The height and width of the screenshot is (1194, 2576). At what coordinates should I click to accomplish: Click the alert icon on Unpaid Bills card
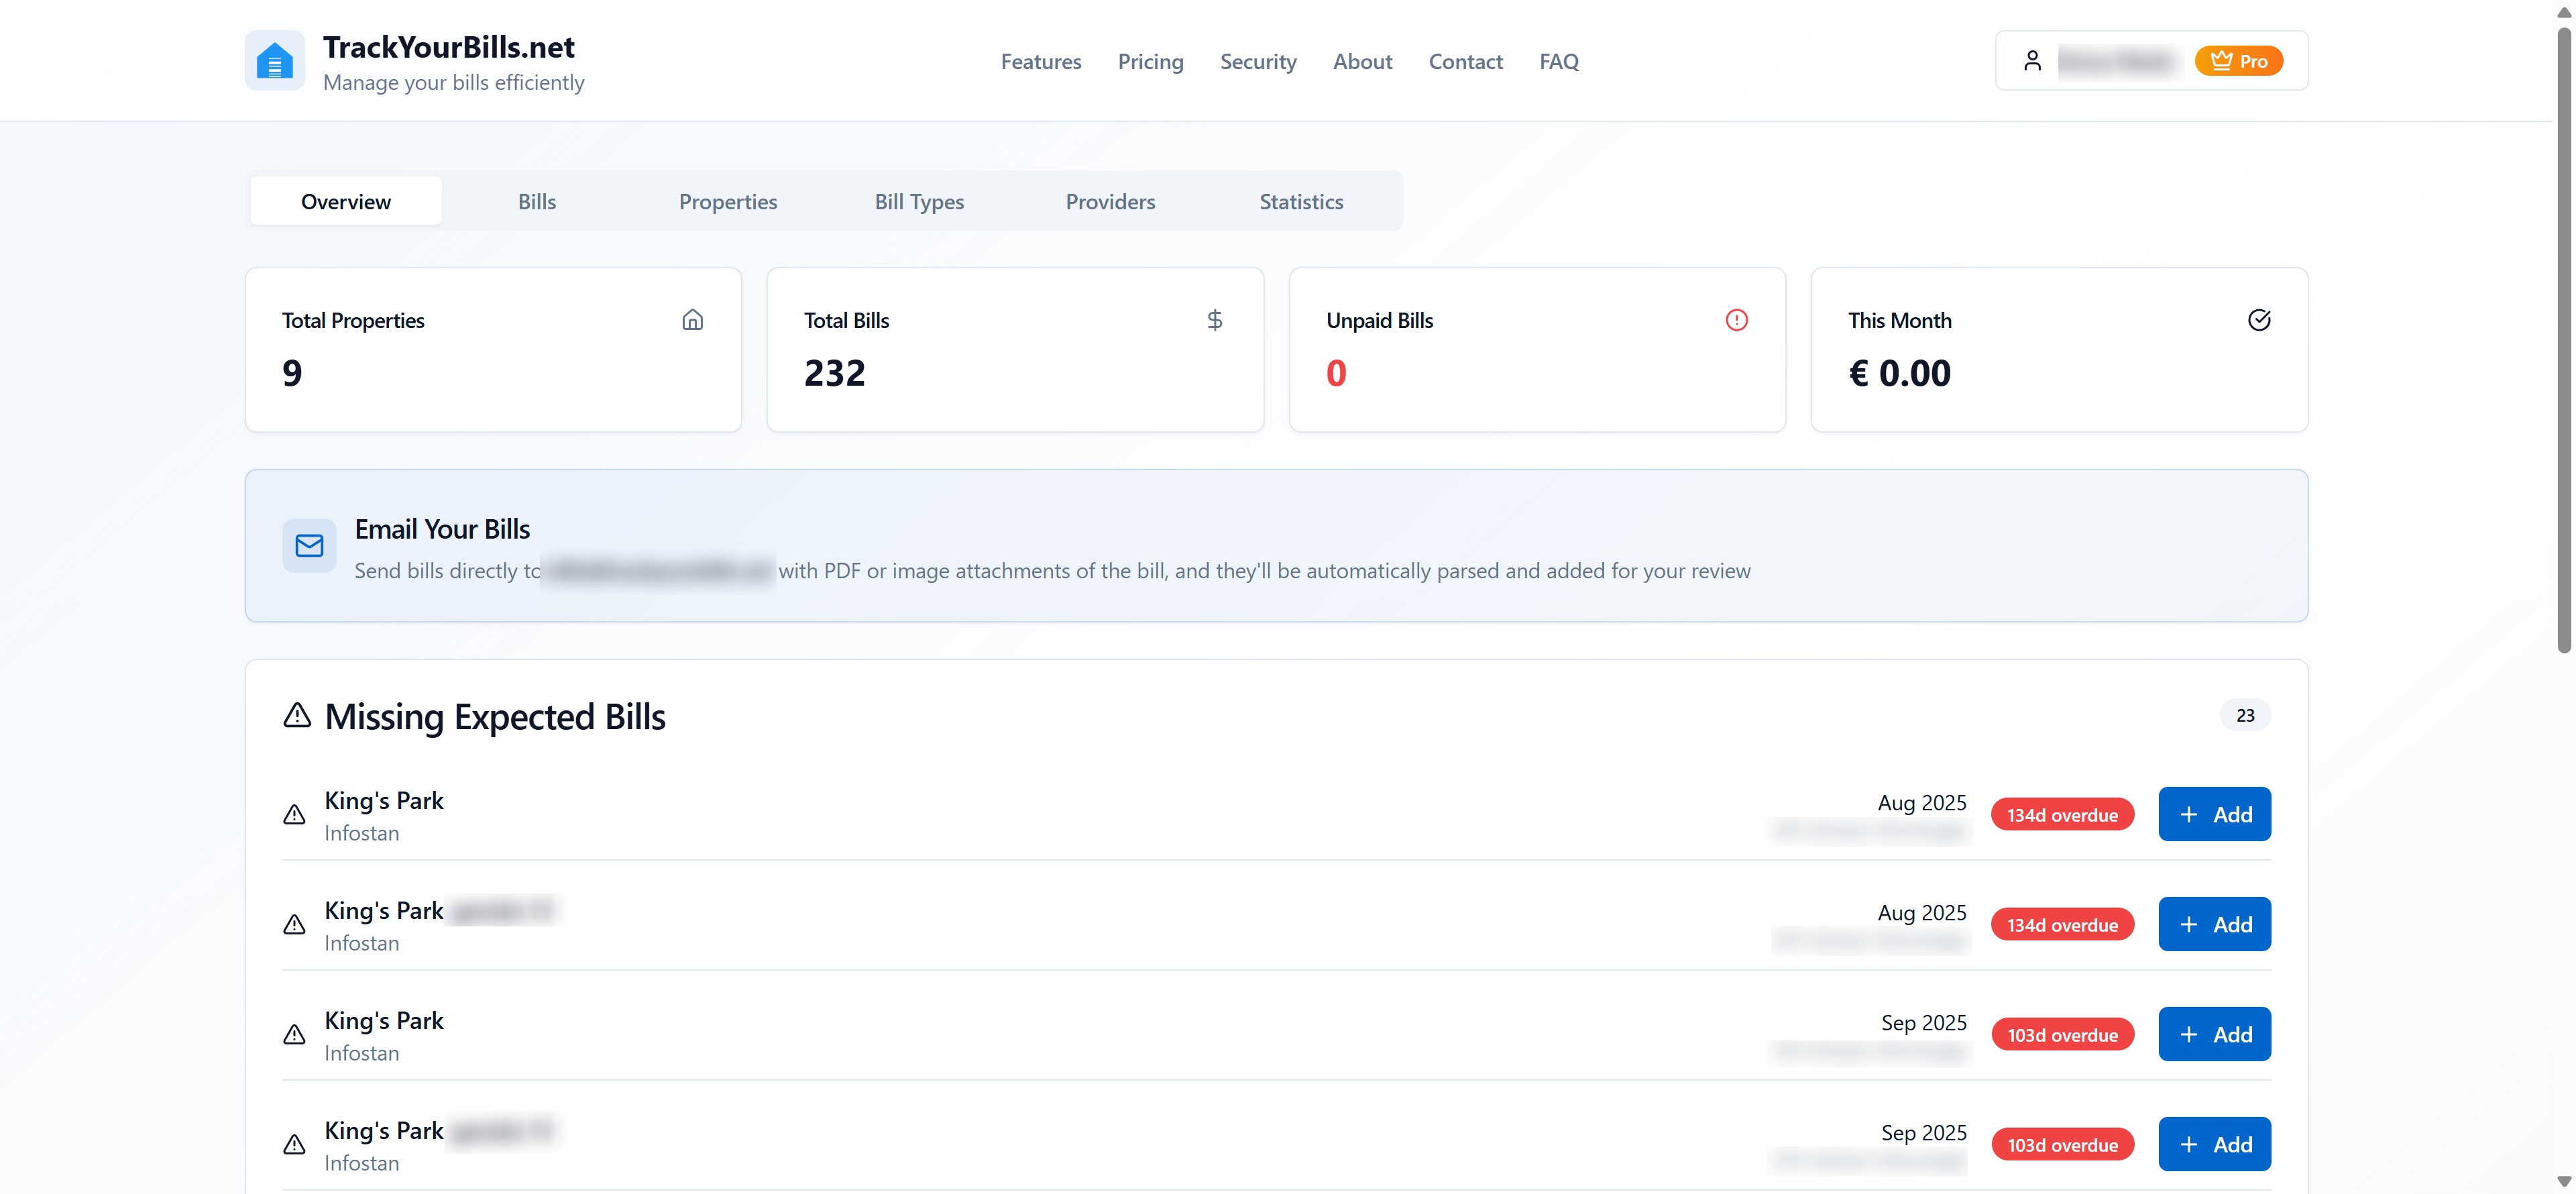click(x=1737, y=320)
